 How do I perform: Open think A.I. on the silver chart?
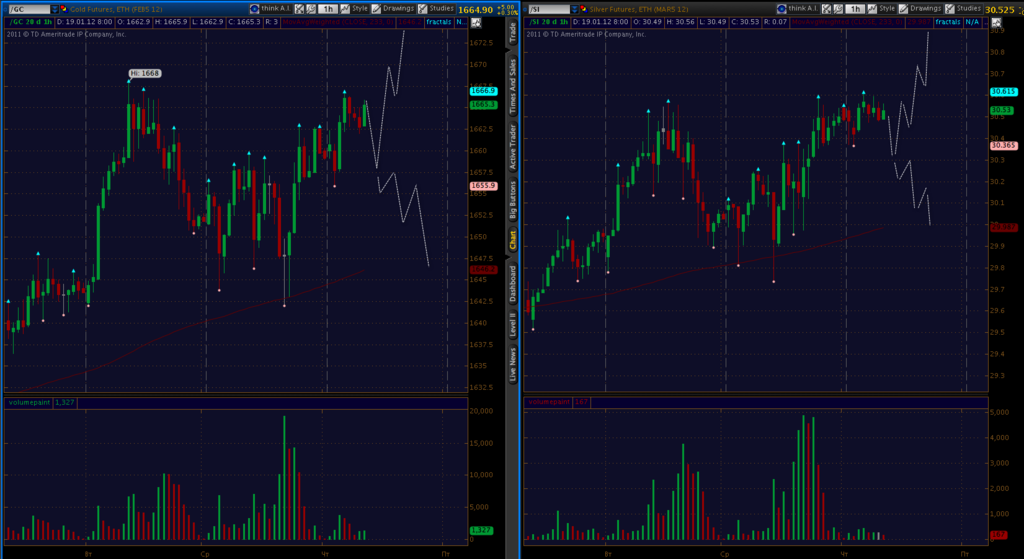[x=798, y=8]
